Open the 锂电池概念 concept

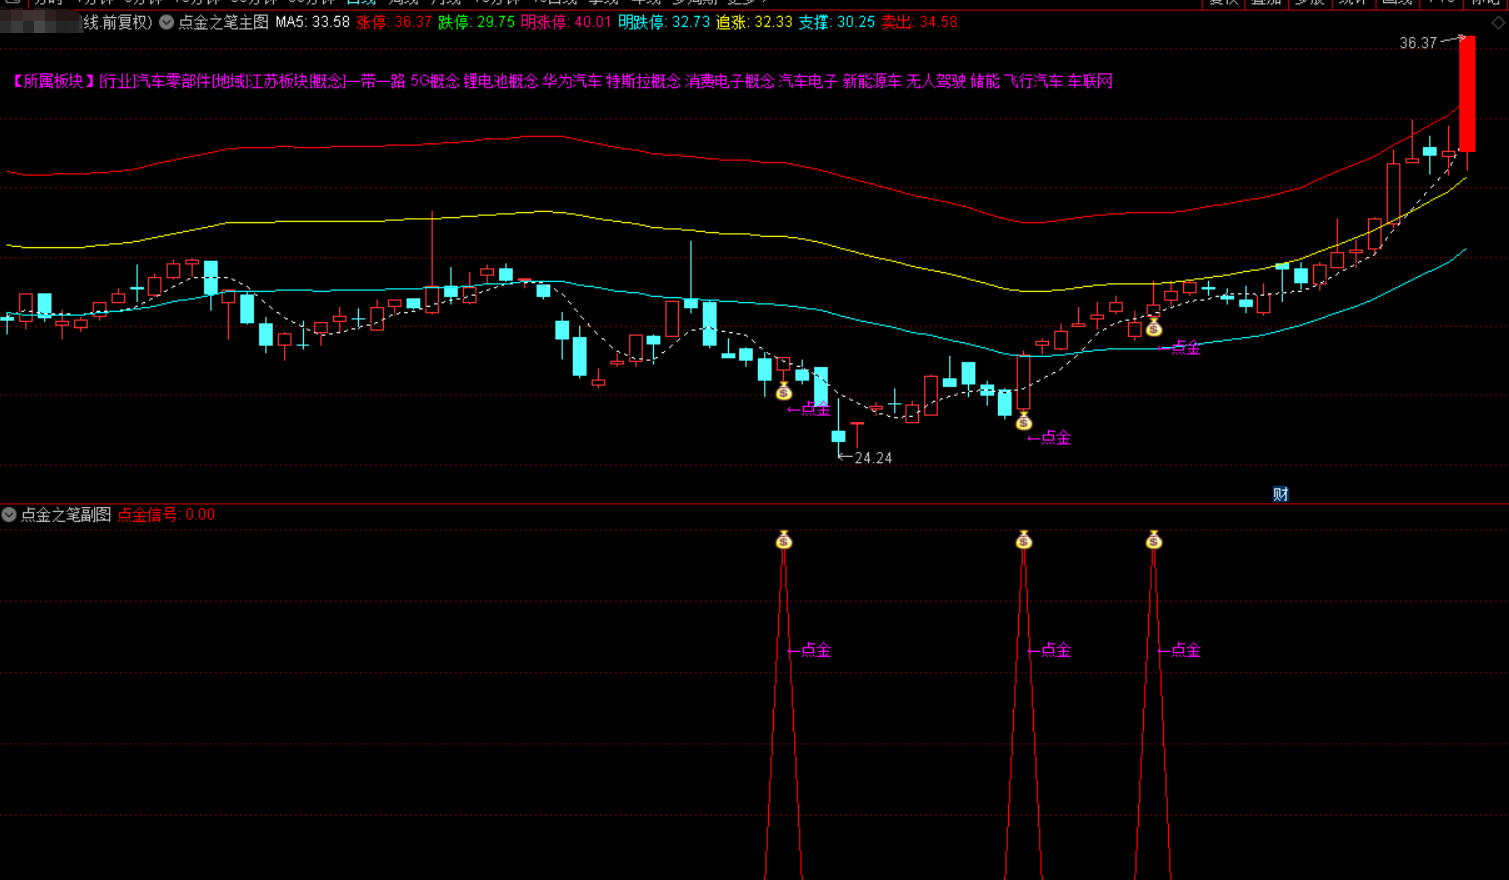[501, 81]
